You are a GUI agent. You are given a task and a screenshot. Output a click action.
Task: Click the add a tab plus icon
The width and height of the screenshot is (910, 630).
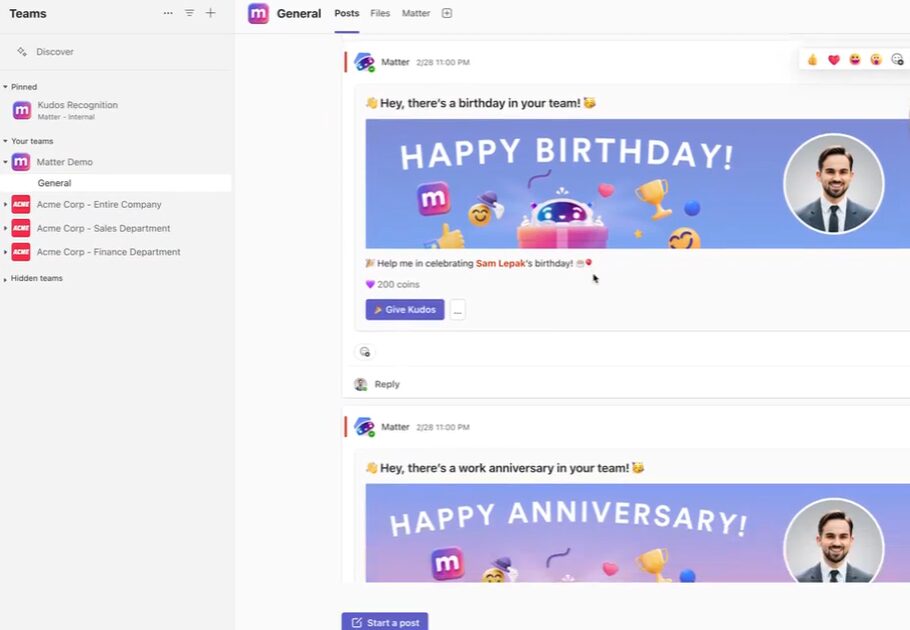click(x=447, y=13)
